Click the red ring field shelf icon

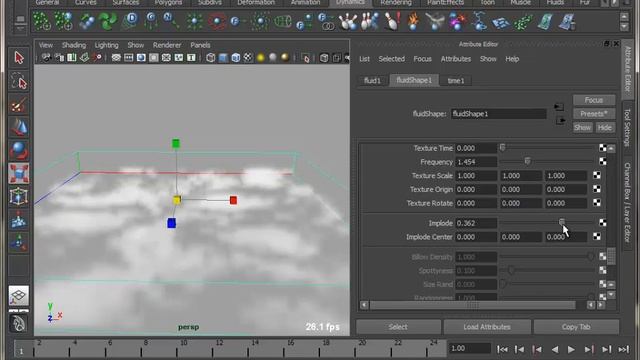tap(217, 21)
